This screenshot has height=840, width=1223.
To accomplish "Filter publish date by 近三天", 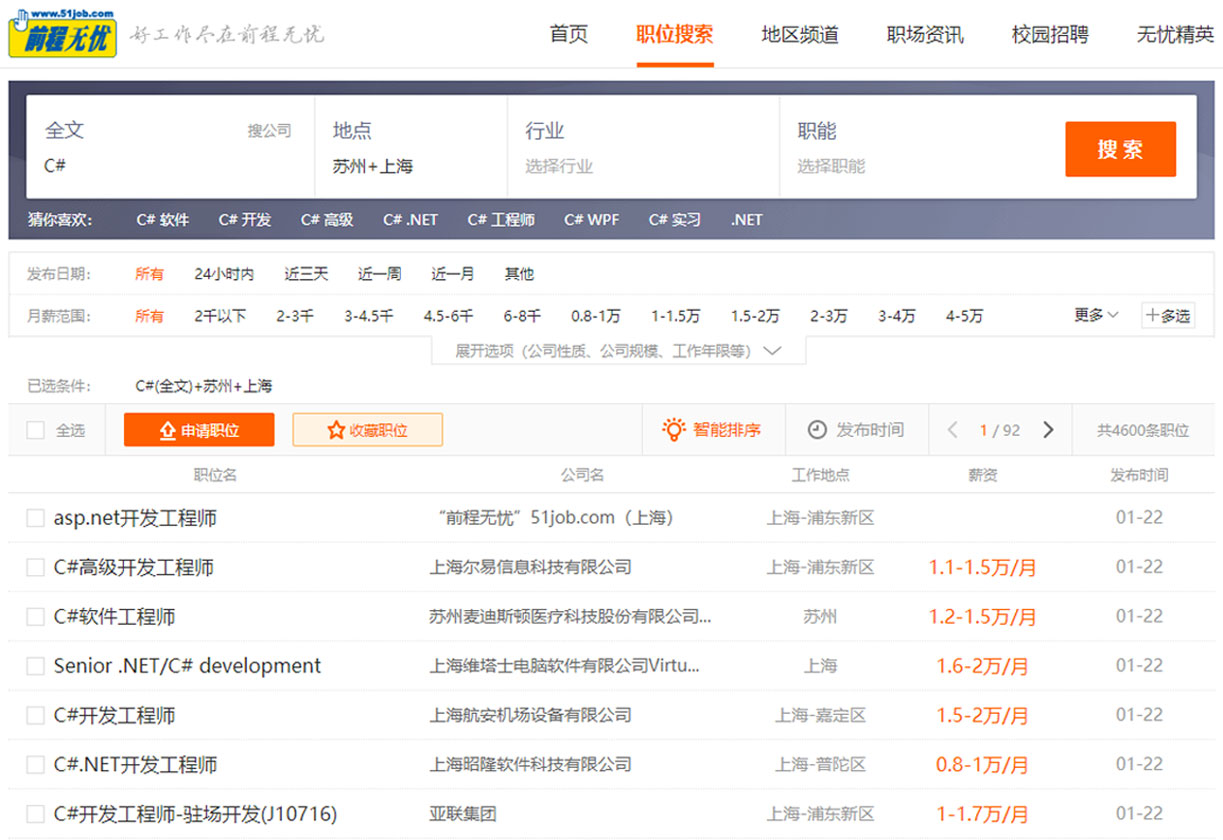I will pyautogui.click(x=306, y=274).
